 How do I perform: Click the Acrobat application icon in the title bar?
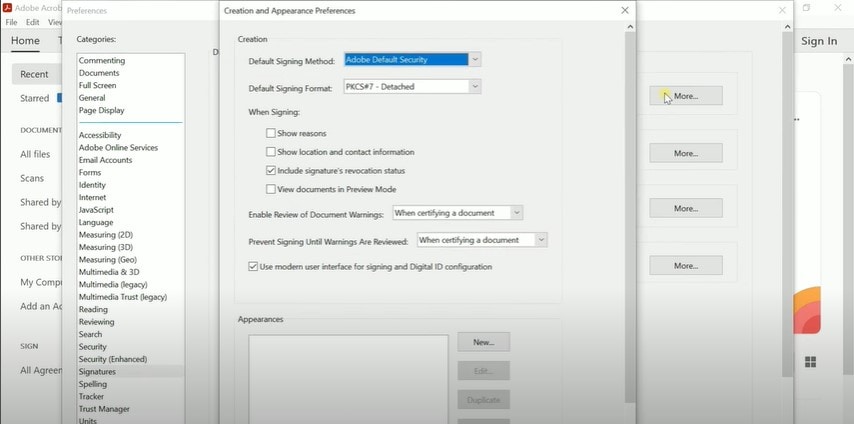pyautogui.click(x=8, y=8)
